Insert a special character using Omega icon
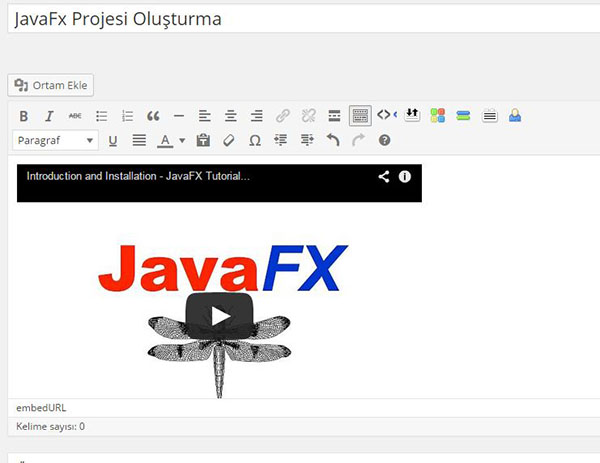The height and width of the screenshot is (463, 600). tap(255, 141)
